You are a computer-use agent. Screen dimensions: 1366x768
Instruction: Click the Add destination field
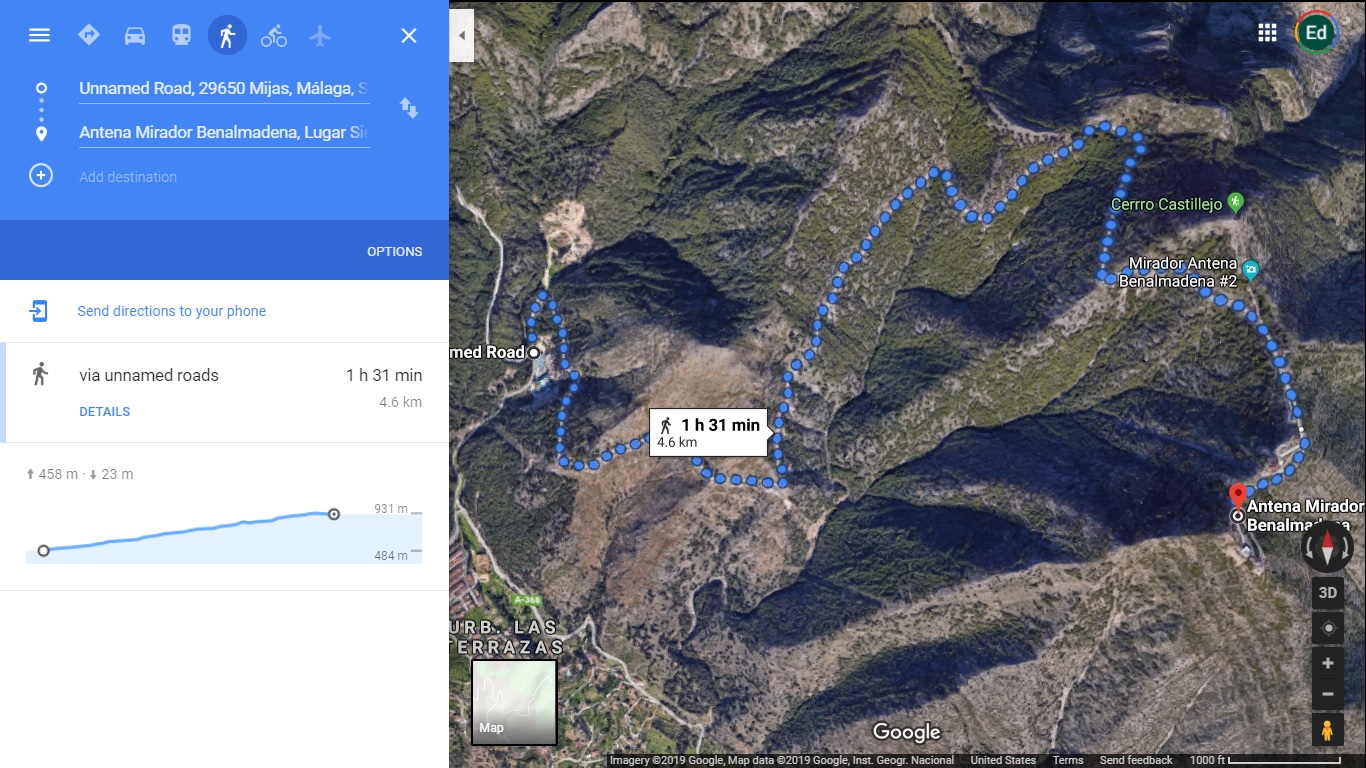pyautogui.click(x=224, y=177)
